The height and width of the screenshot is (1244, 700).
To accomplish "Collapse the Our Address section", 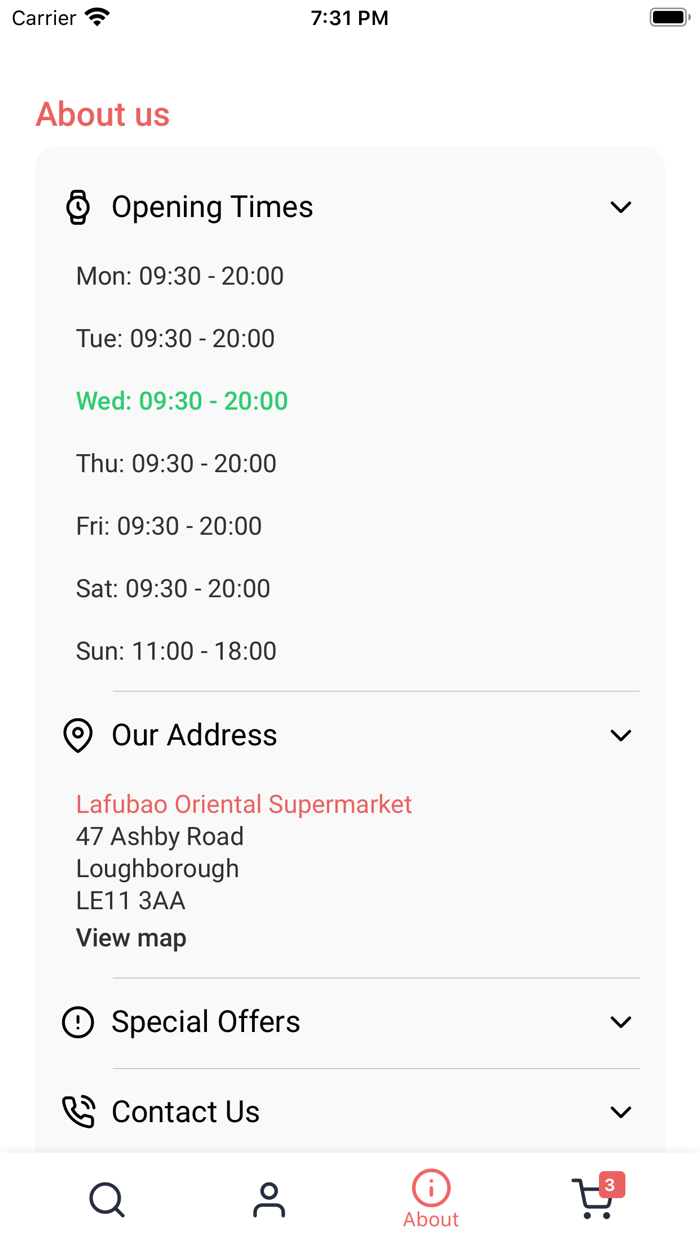I will point(621,735).
